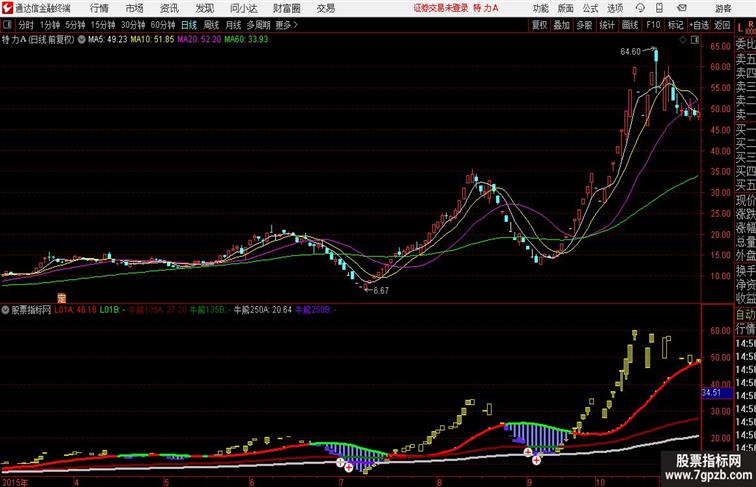Open the 版面 menu
This screenshot has width=756, height=487.
(x=566, y=8)
